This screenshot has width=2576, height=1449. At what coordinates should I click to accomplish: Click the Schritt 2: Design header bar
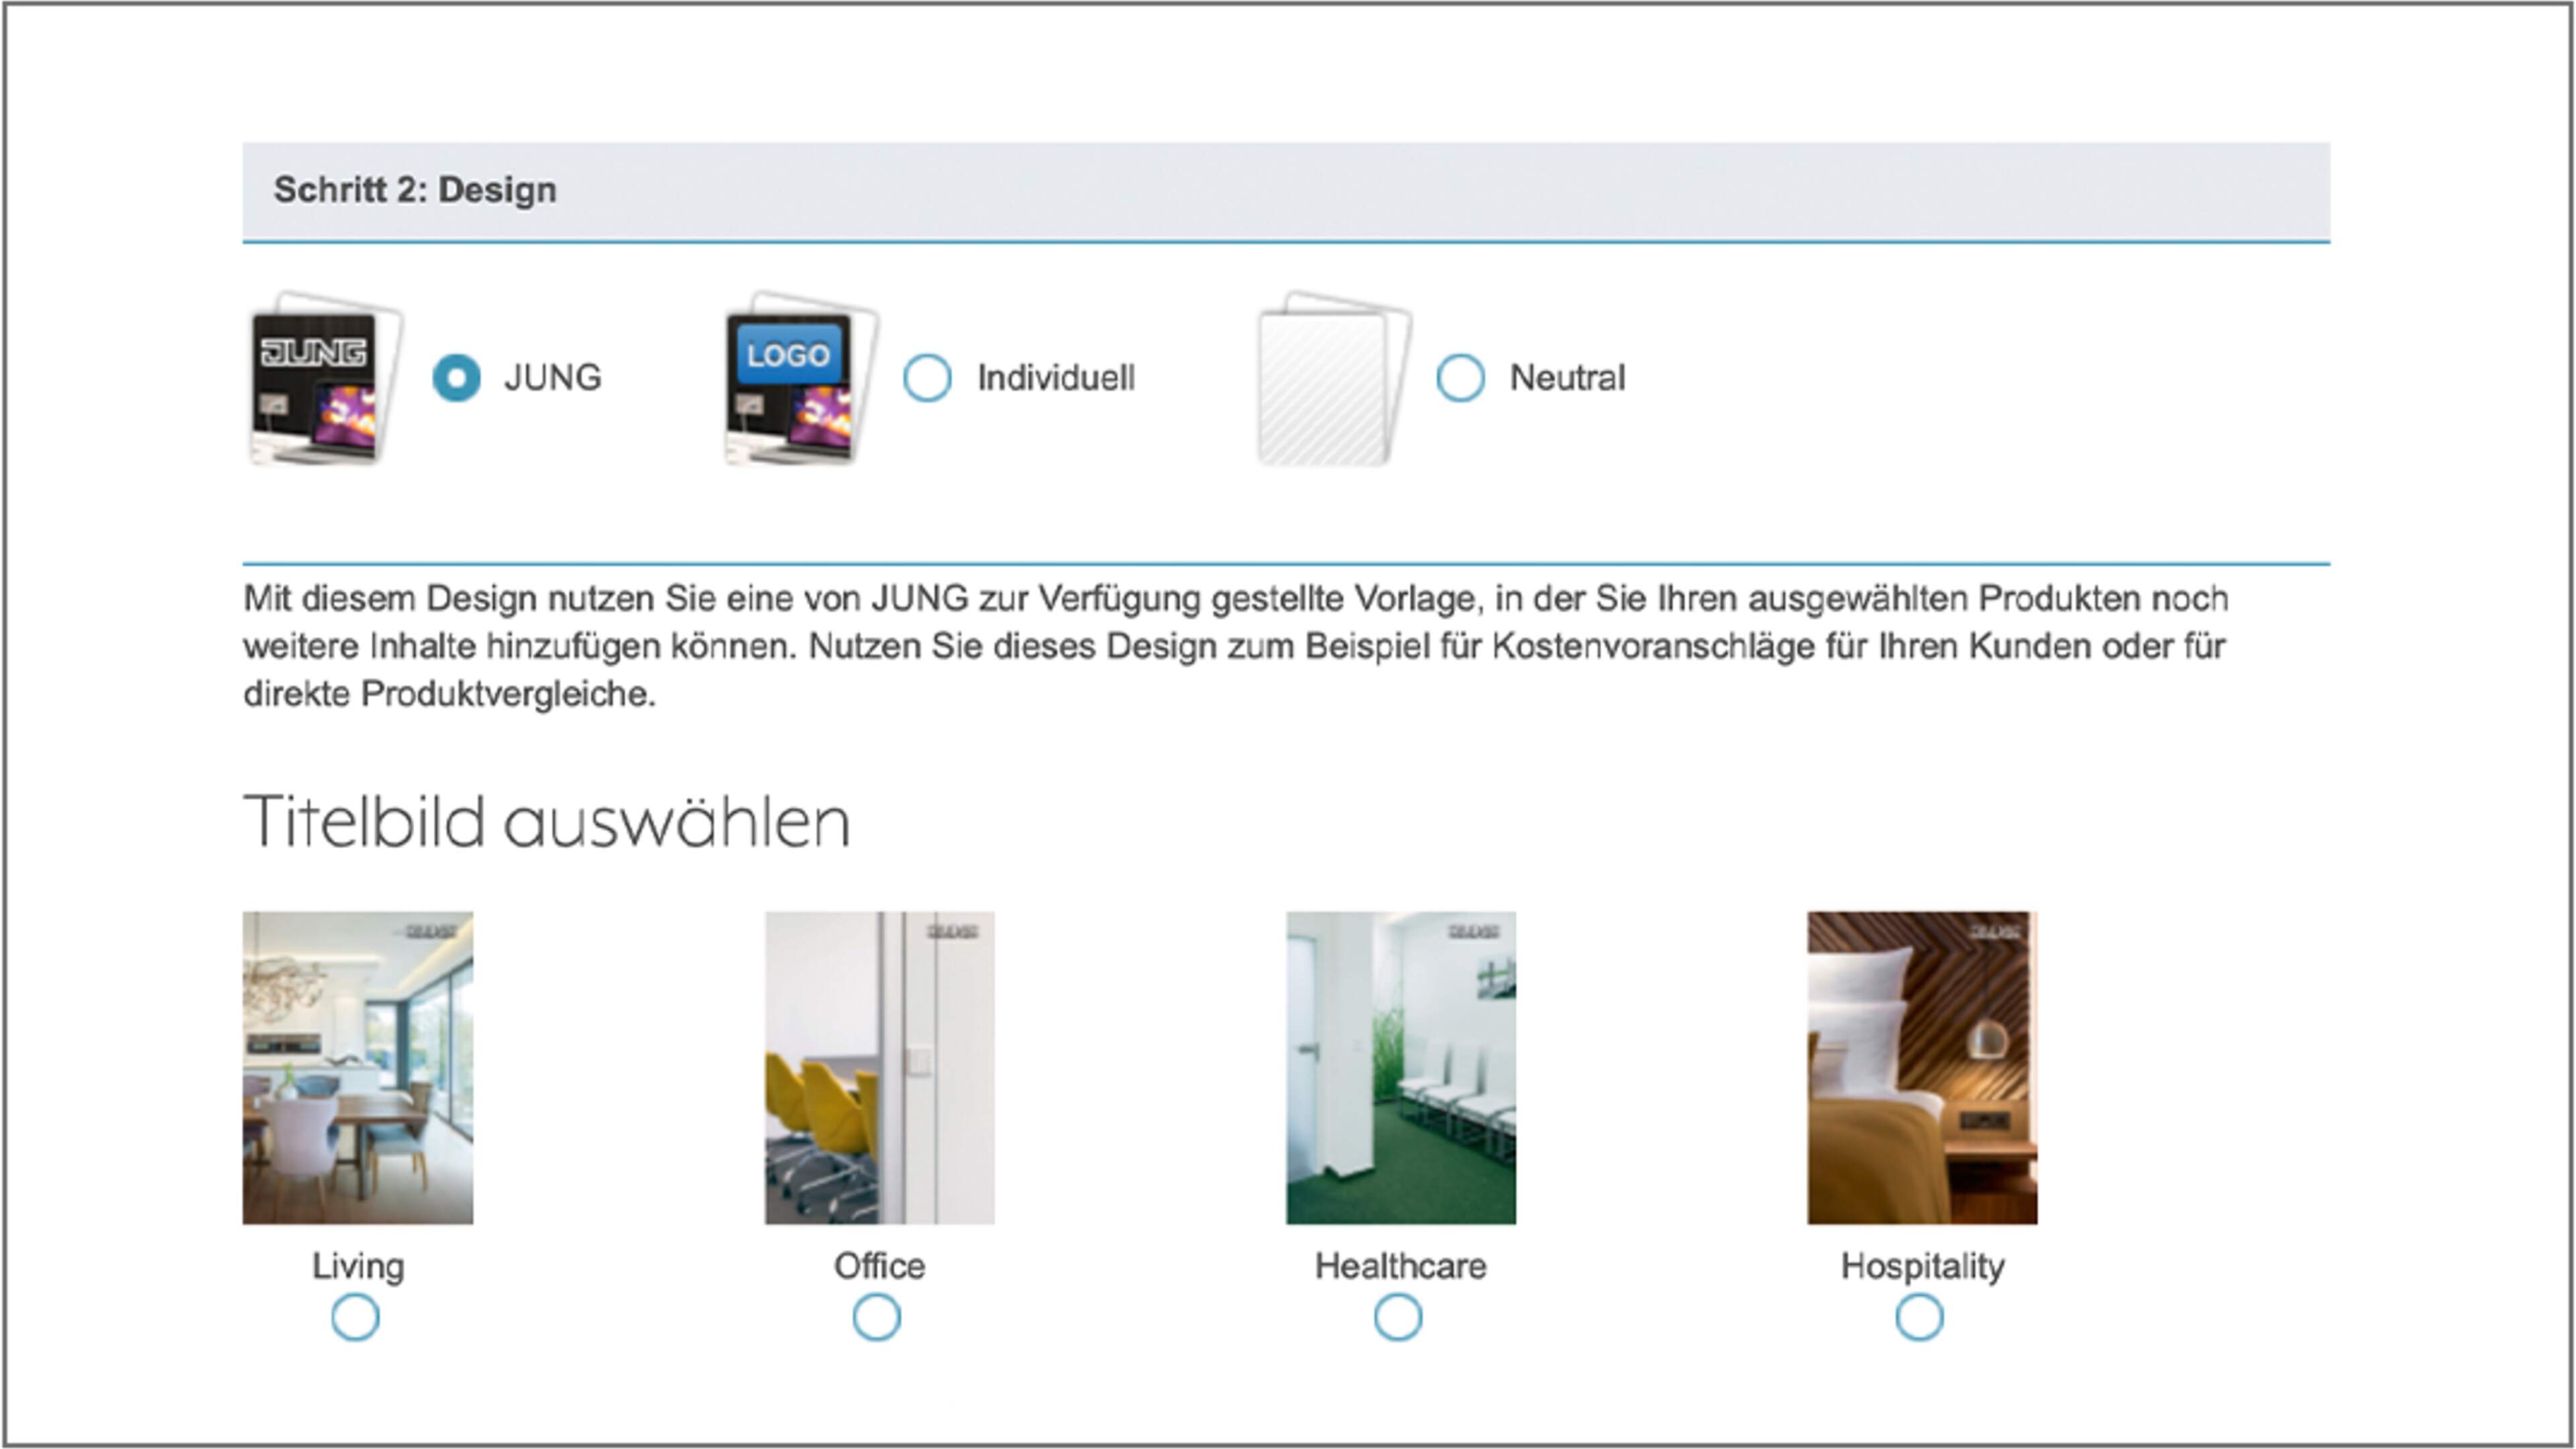coord(1286,190)
